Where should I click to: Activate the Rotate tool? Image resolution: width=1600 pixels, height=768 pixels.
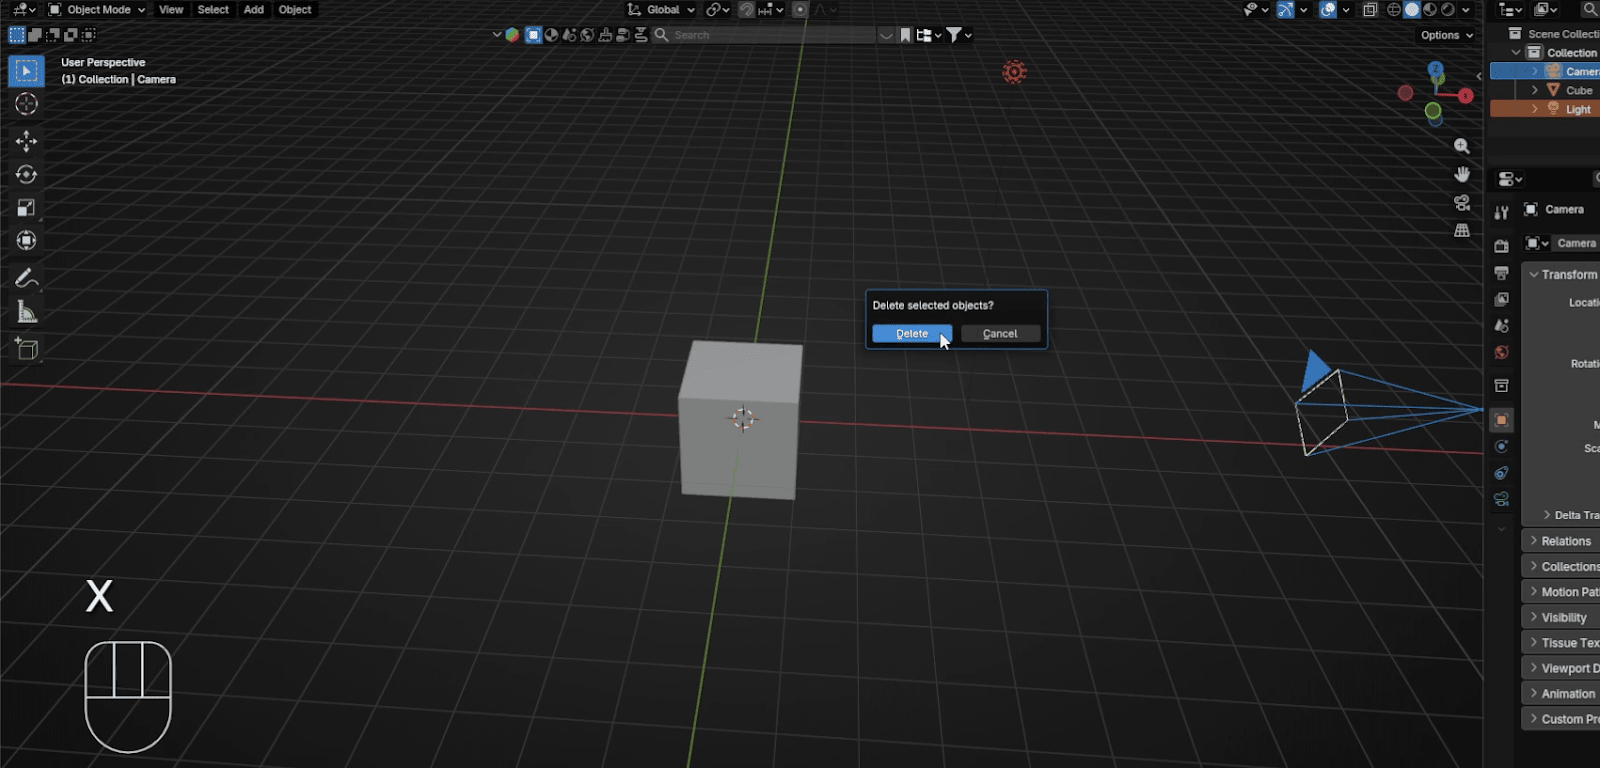click(x=26, y=175)
